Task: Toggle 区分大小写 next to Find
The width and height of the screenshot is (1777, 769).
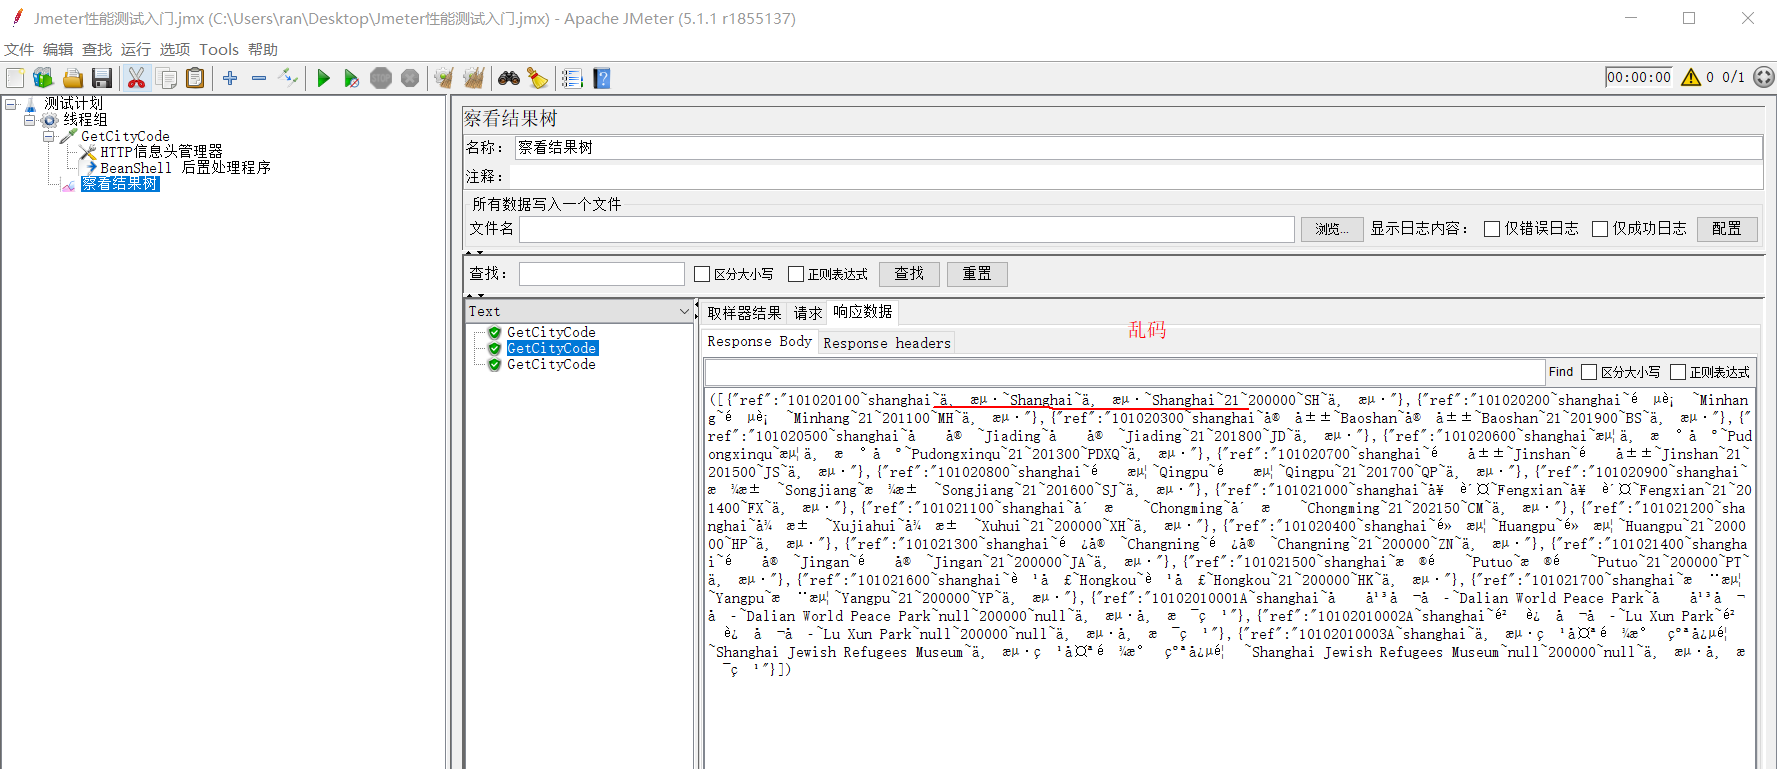Action: point(1589,372)
